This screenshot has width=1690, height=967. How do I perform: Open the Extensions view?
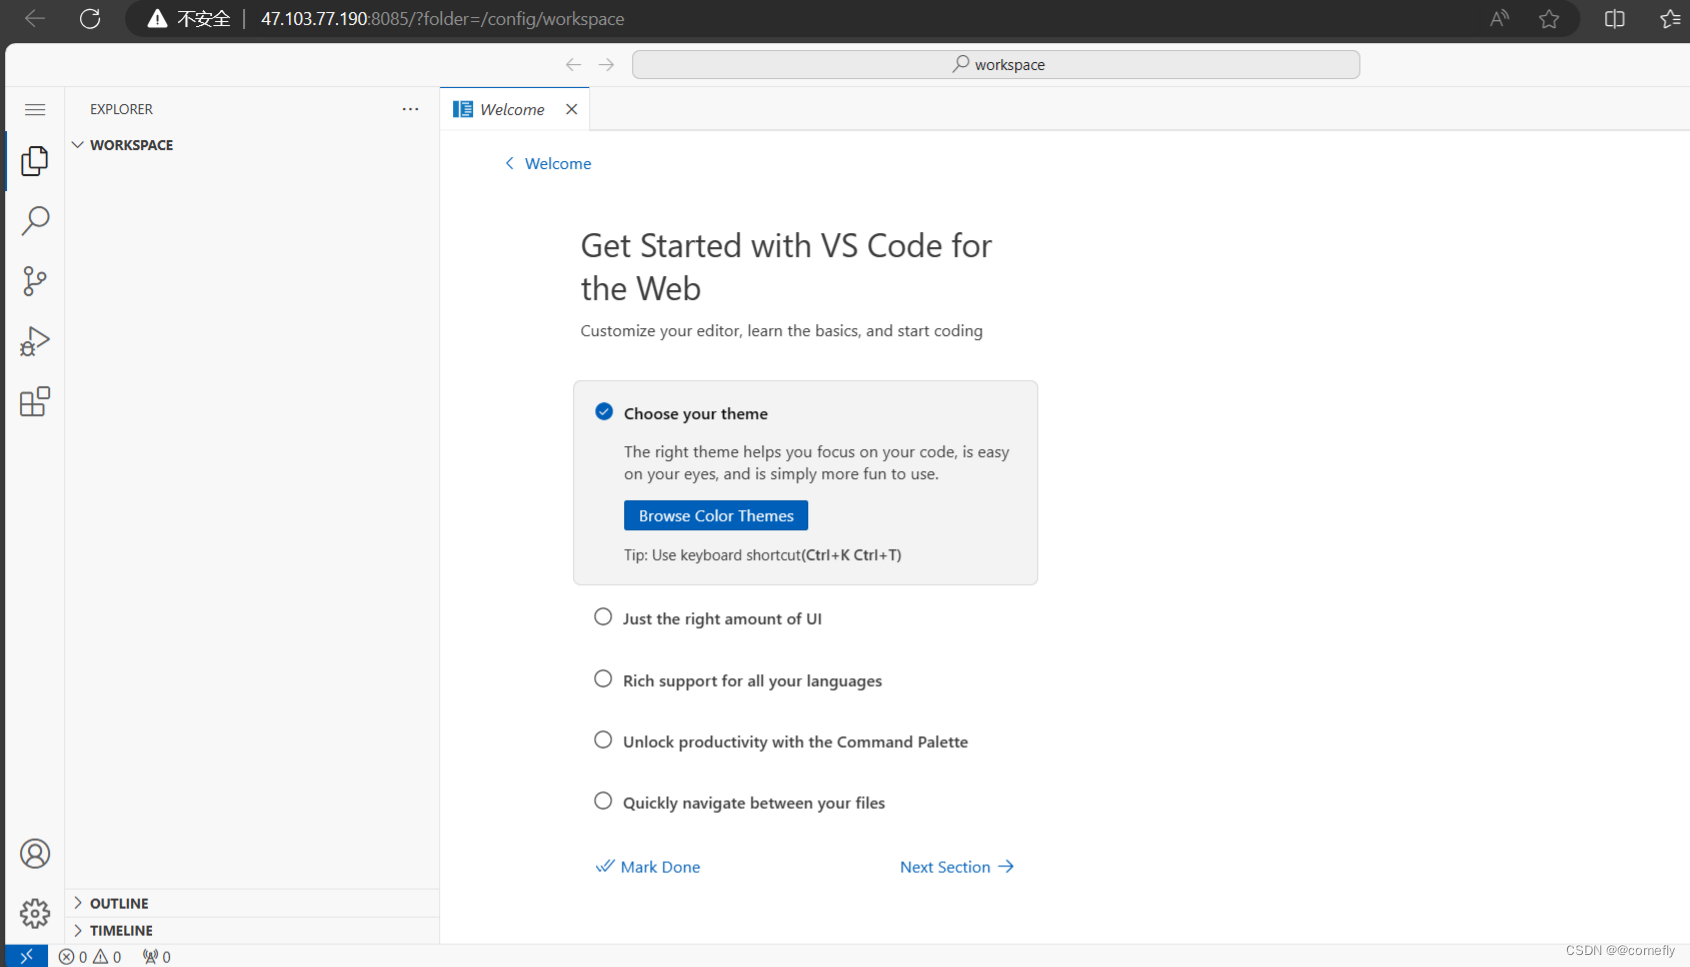tap(35, 402)
